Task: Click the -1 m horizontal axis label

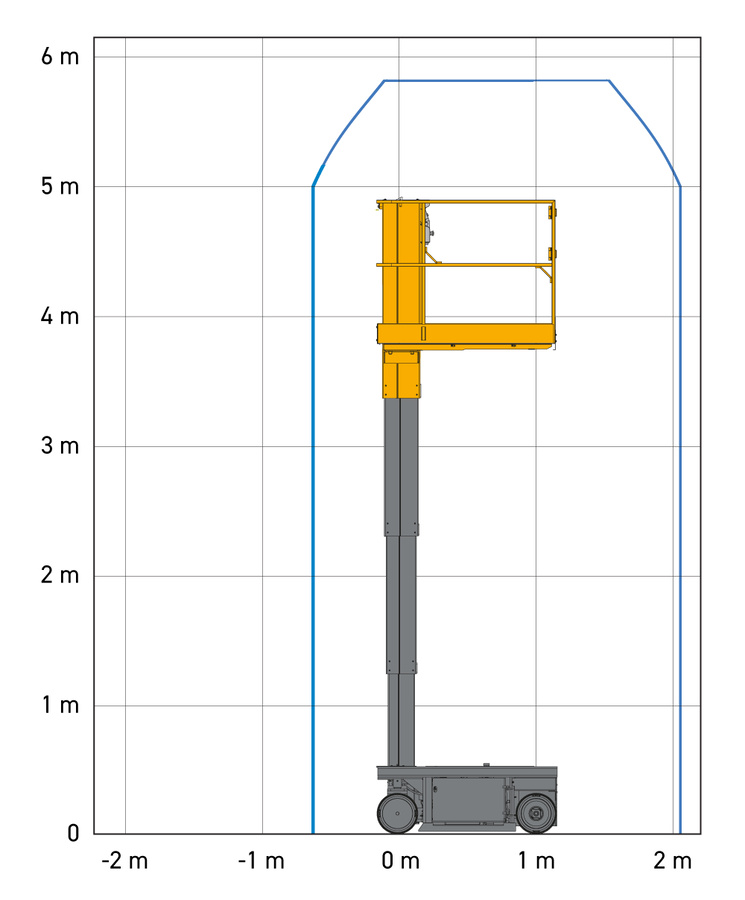Action: [262, 861]
